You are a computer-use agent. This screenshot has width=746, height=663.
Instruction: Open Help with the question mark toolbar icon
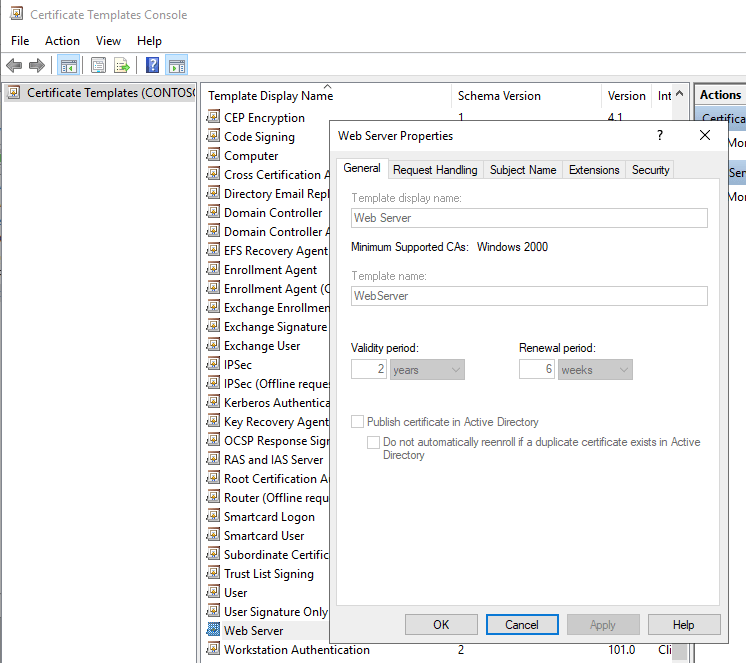pos(152,66)
